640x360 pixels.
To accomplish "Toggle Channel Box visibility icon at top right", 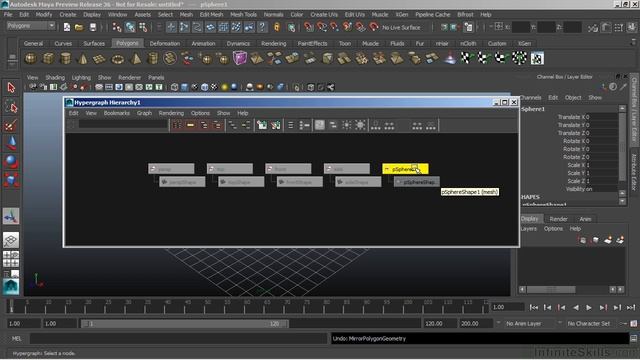I will (632, 27).
